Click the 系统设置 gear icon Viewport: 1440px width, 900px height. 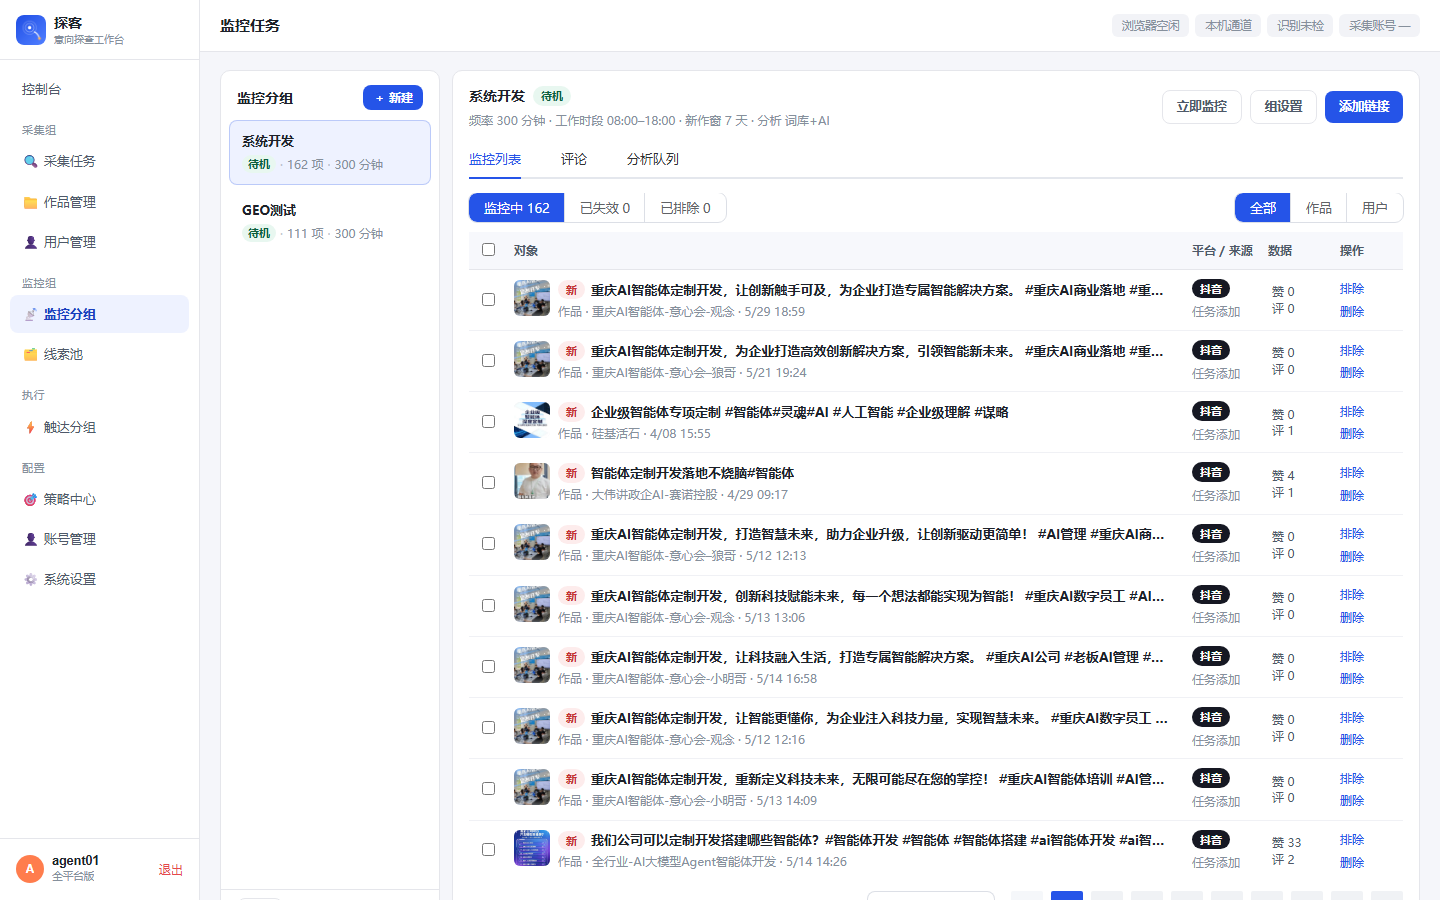pos(30,579)
